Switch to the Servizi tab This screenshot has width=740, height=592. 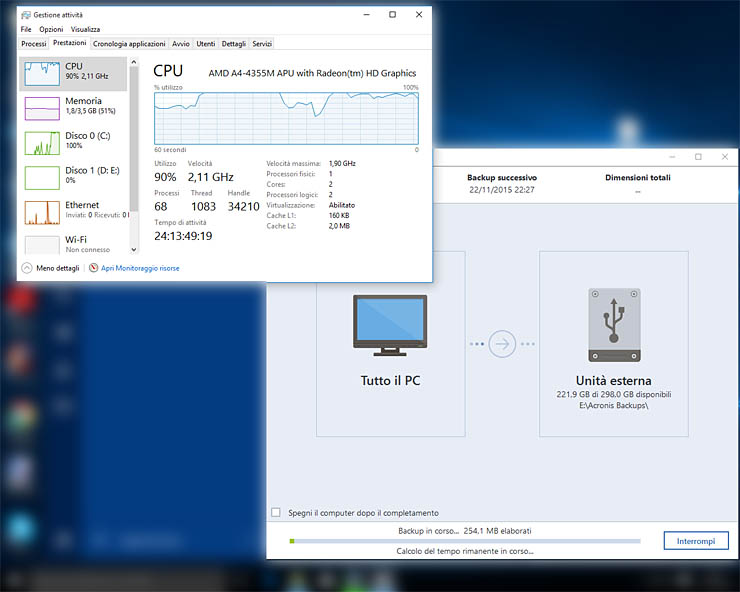click(262, 44)
